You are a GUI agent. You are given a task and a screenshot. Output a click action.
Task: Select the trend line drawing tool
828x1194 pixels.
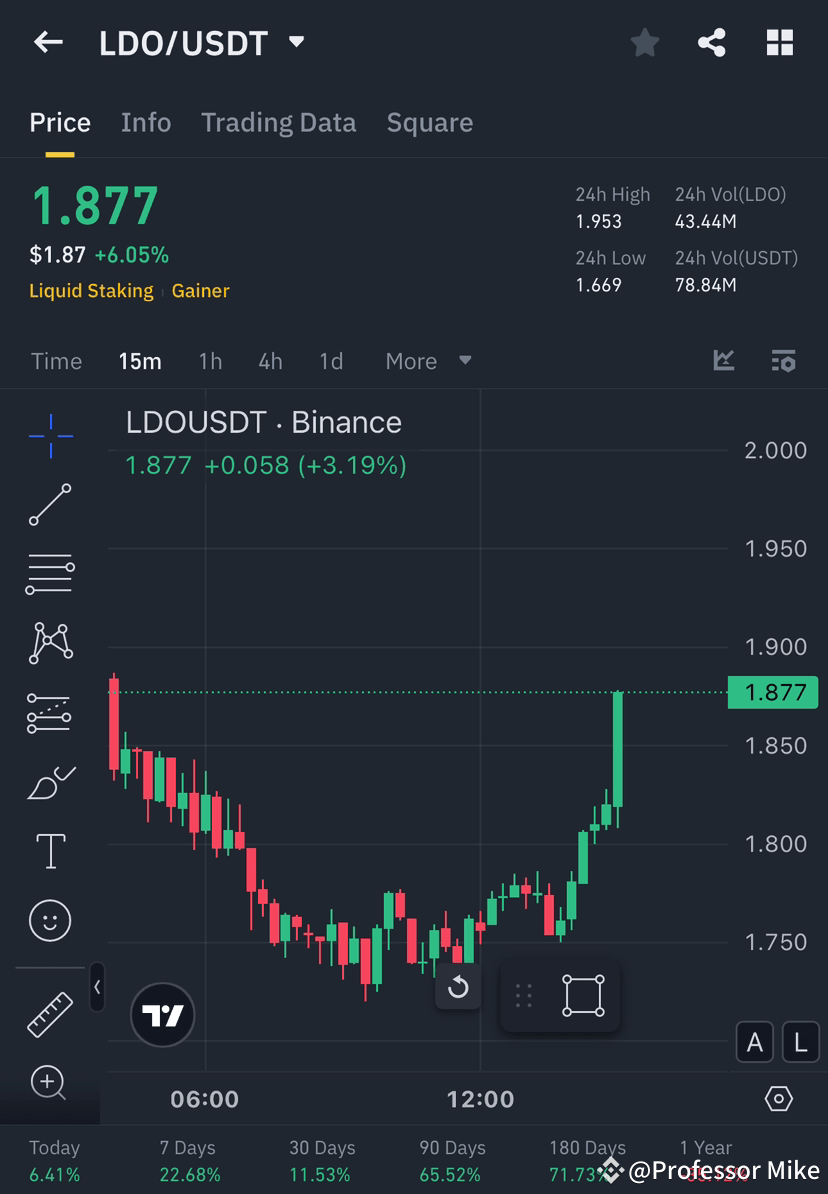point(50,505)
